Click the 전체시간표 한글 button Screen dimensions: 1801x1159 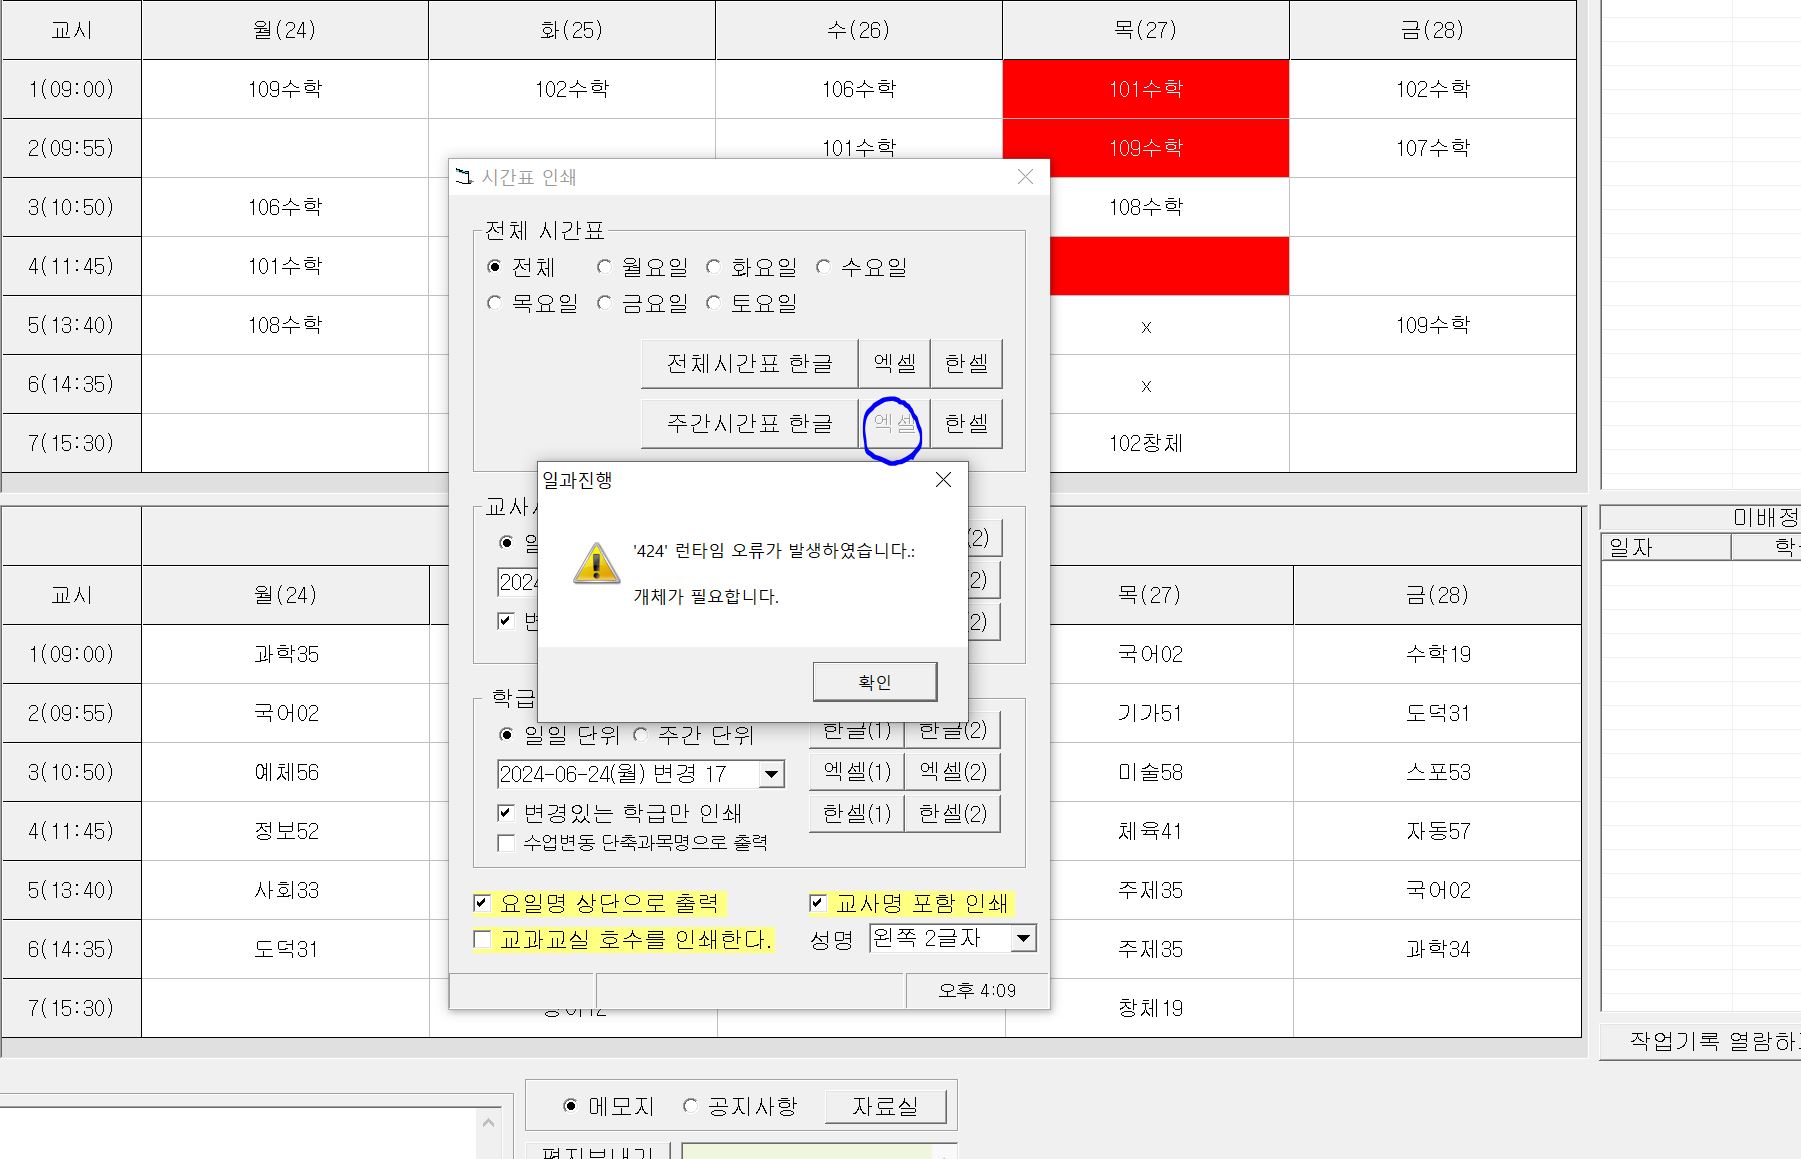click(x=750, y=363)
